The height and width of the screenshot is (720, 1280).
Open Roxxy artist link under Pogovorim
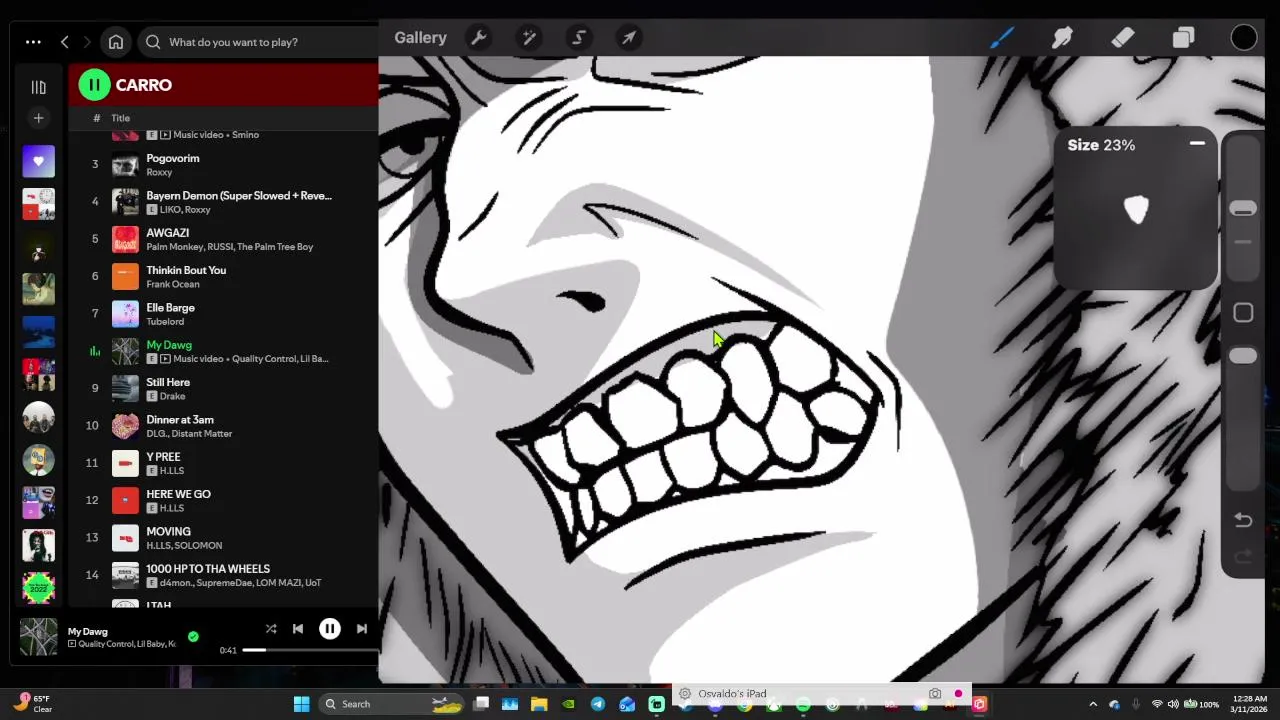[x=159, y=172]
